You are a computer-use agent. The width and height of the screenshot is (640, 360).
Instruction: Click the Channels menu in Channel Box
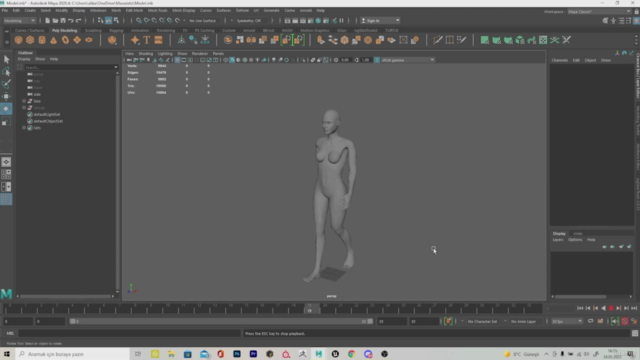click(560, 60)
